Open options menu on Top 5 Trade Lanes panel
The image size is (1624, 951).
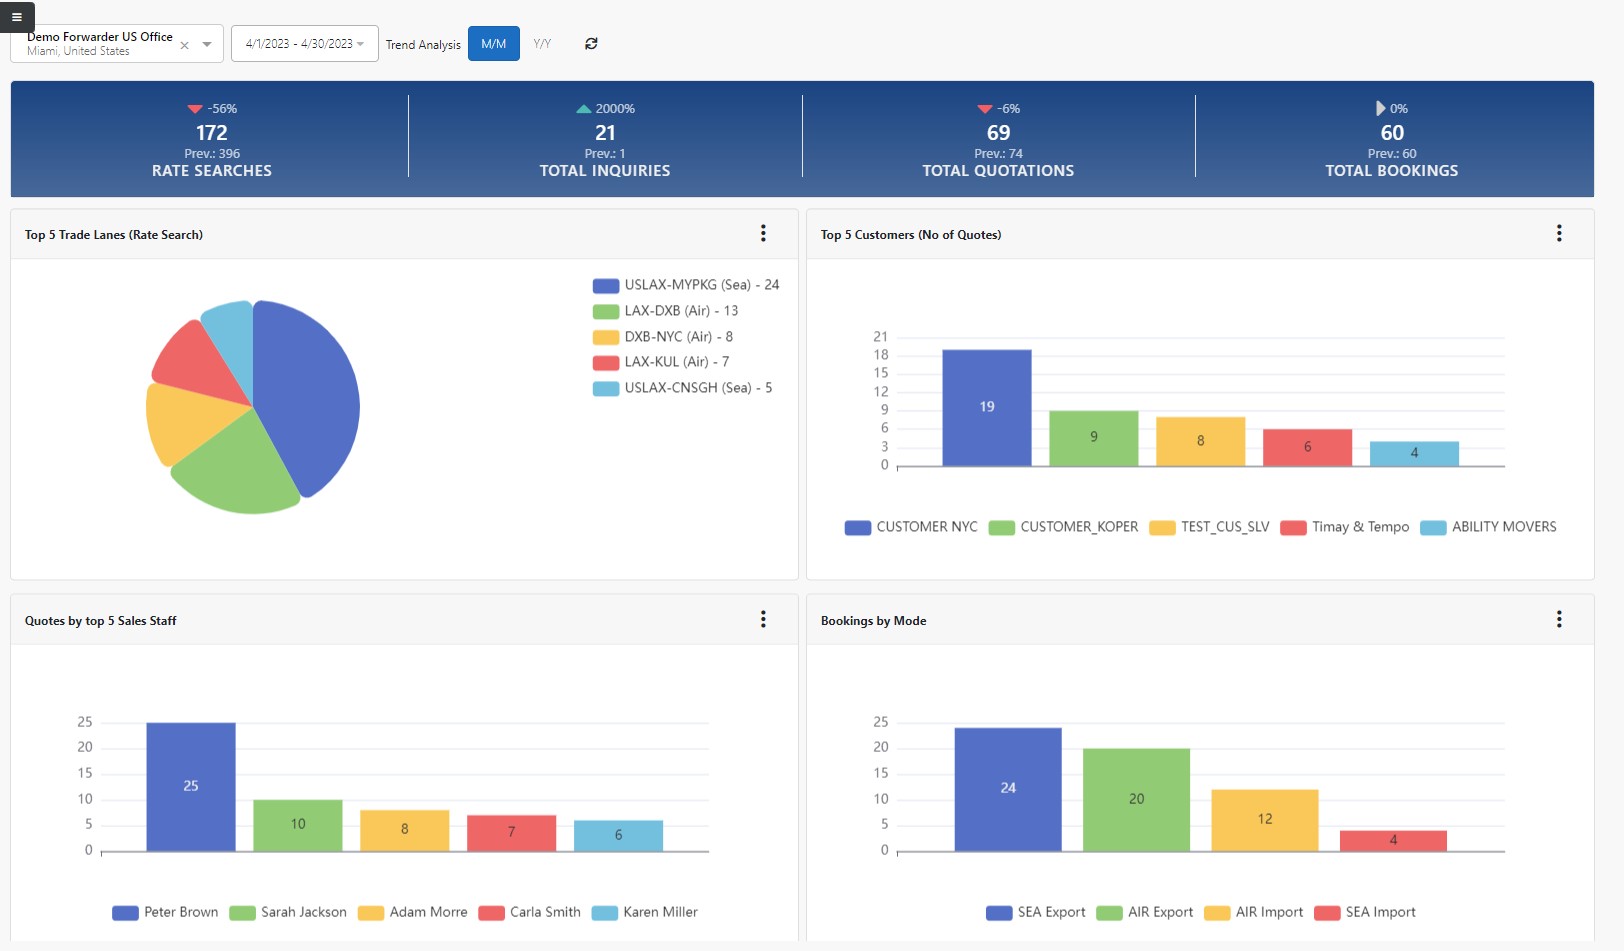click(763, 233)
